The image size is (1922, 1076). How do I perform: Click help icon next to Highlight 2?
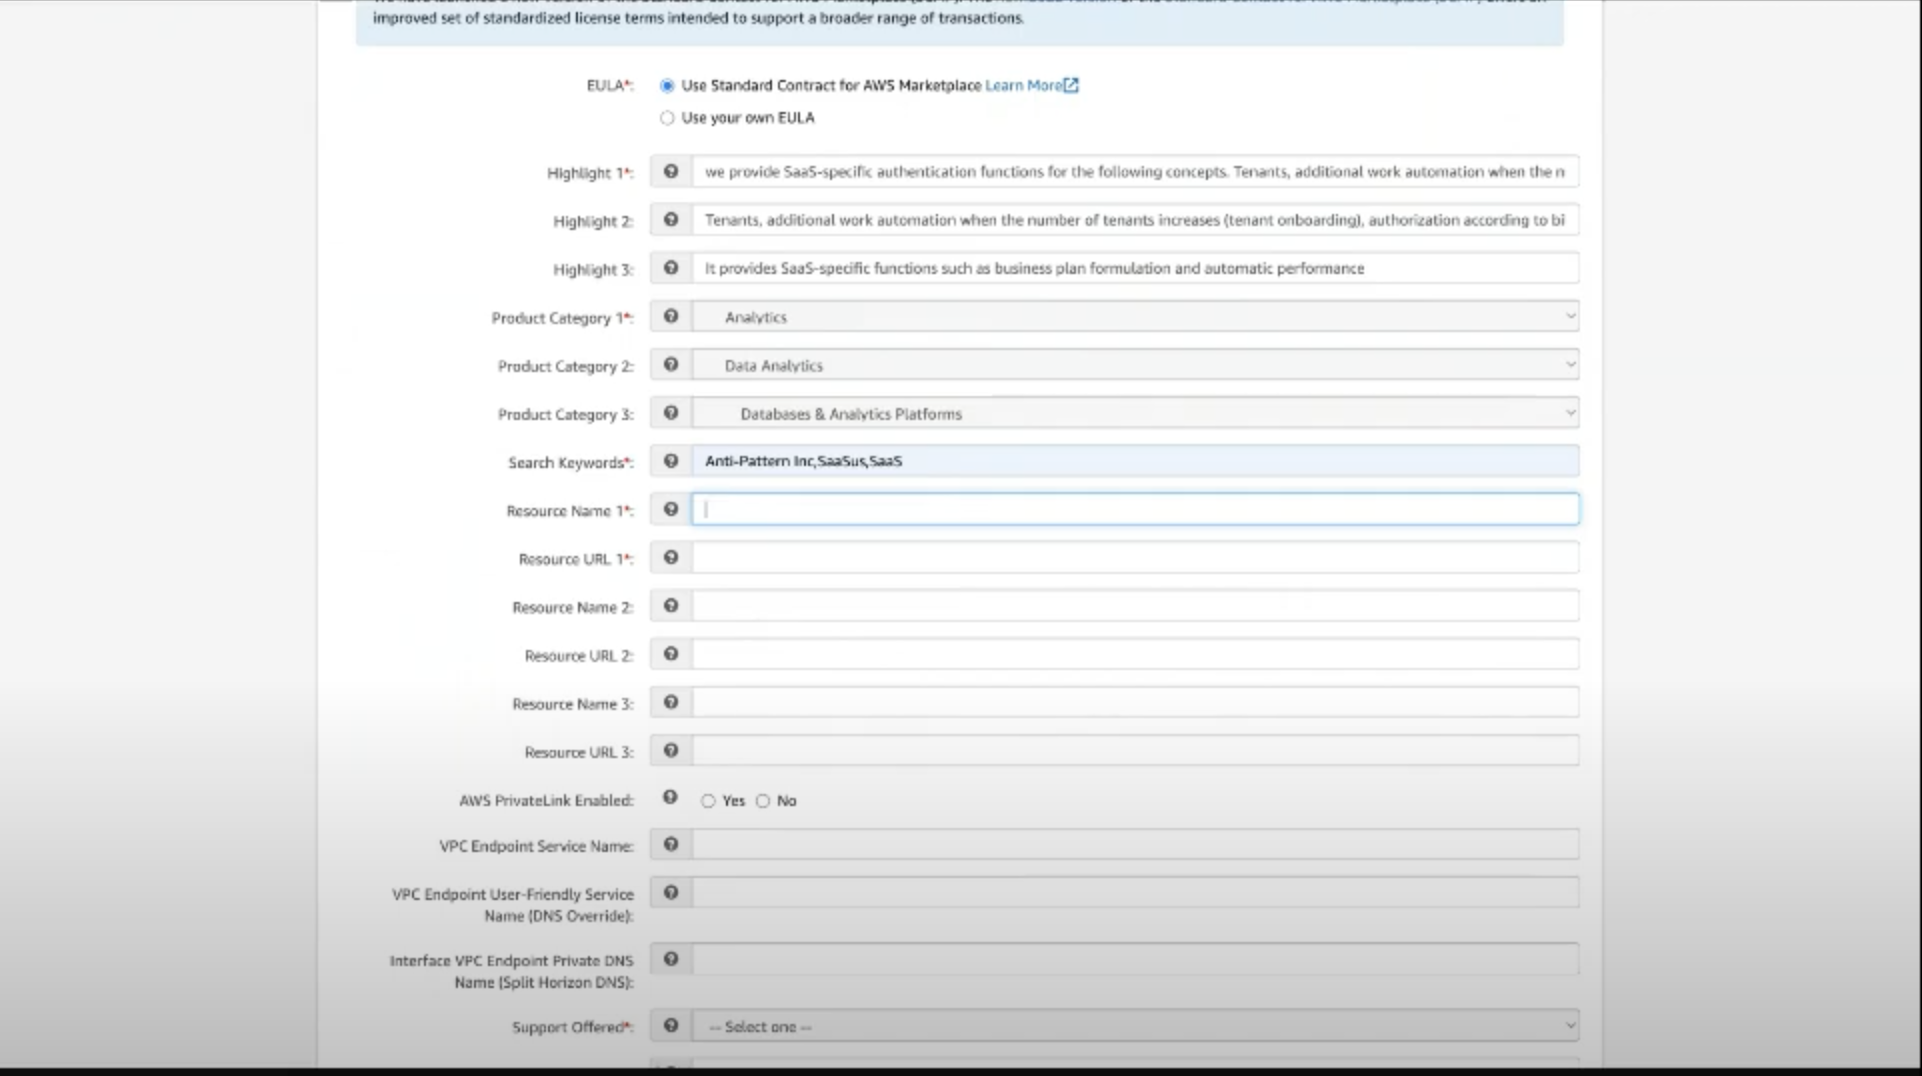tap(671, 220)
